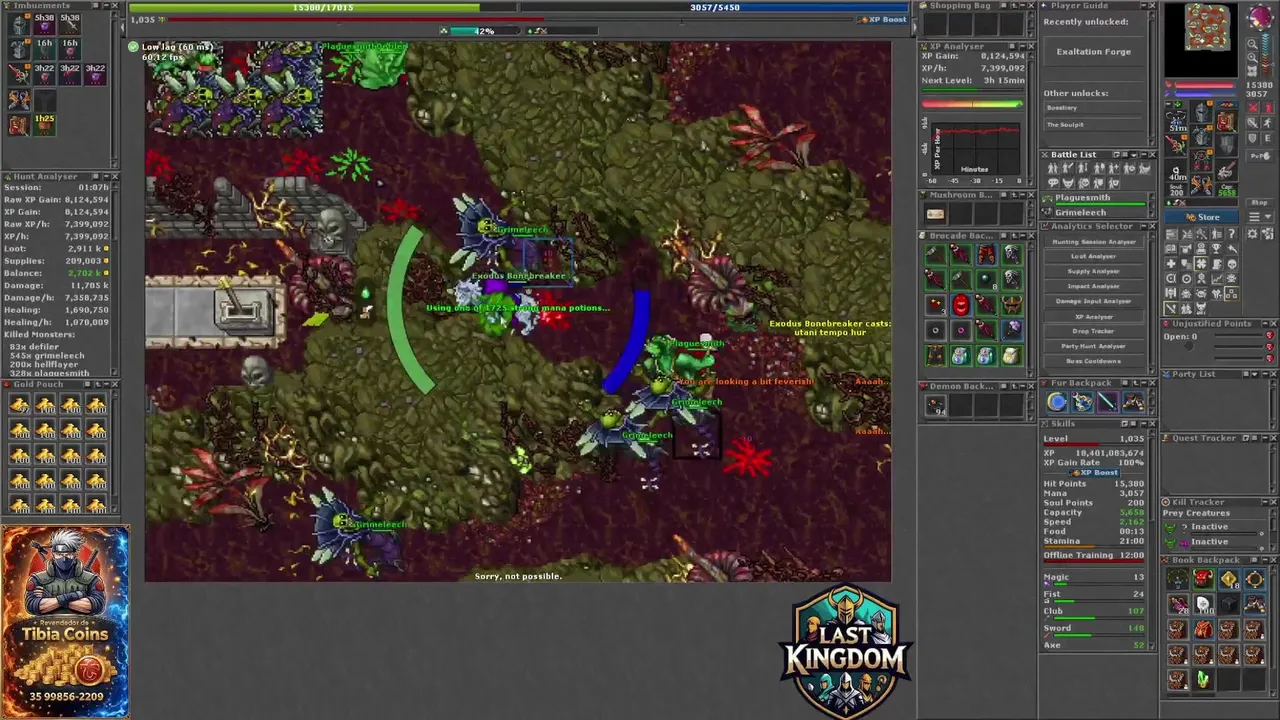
Task: Collapse the Kill Tracker panel
Action: click(x=1265, y=502)
